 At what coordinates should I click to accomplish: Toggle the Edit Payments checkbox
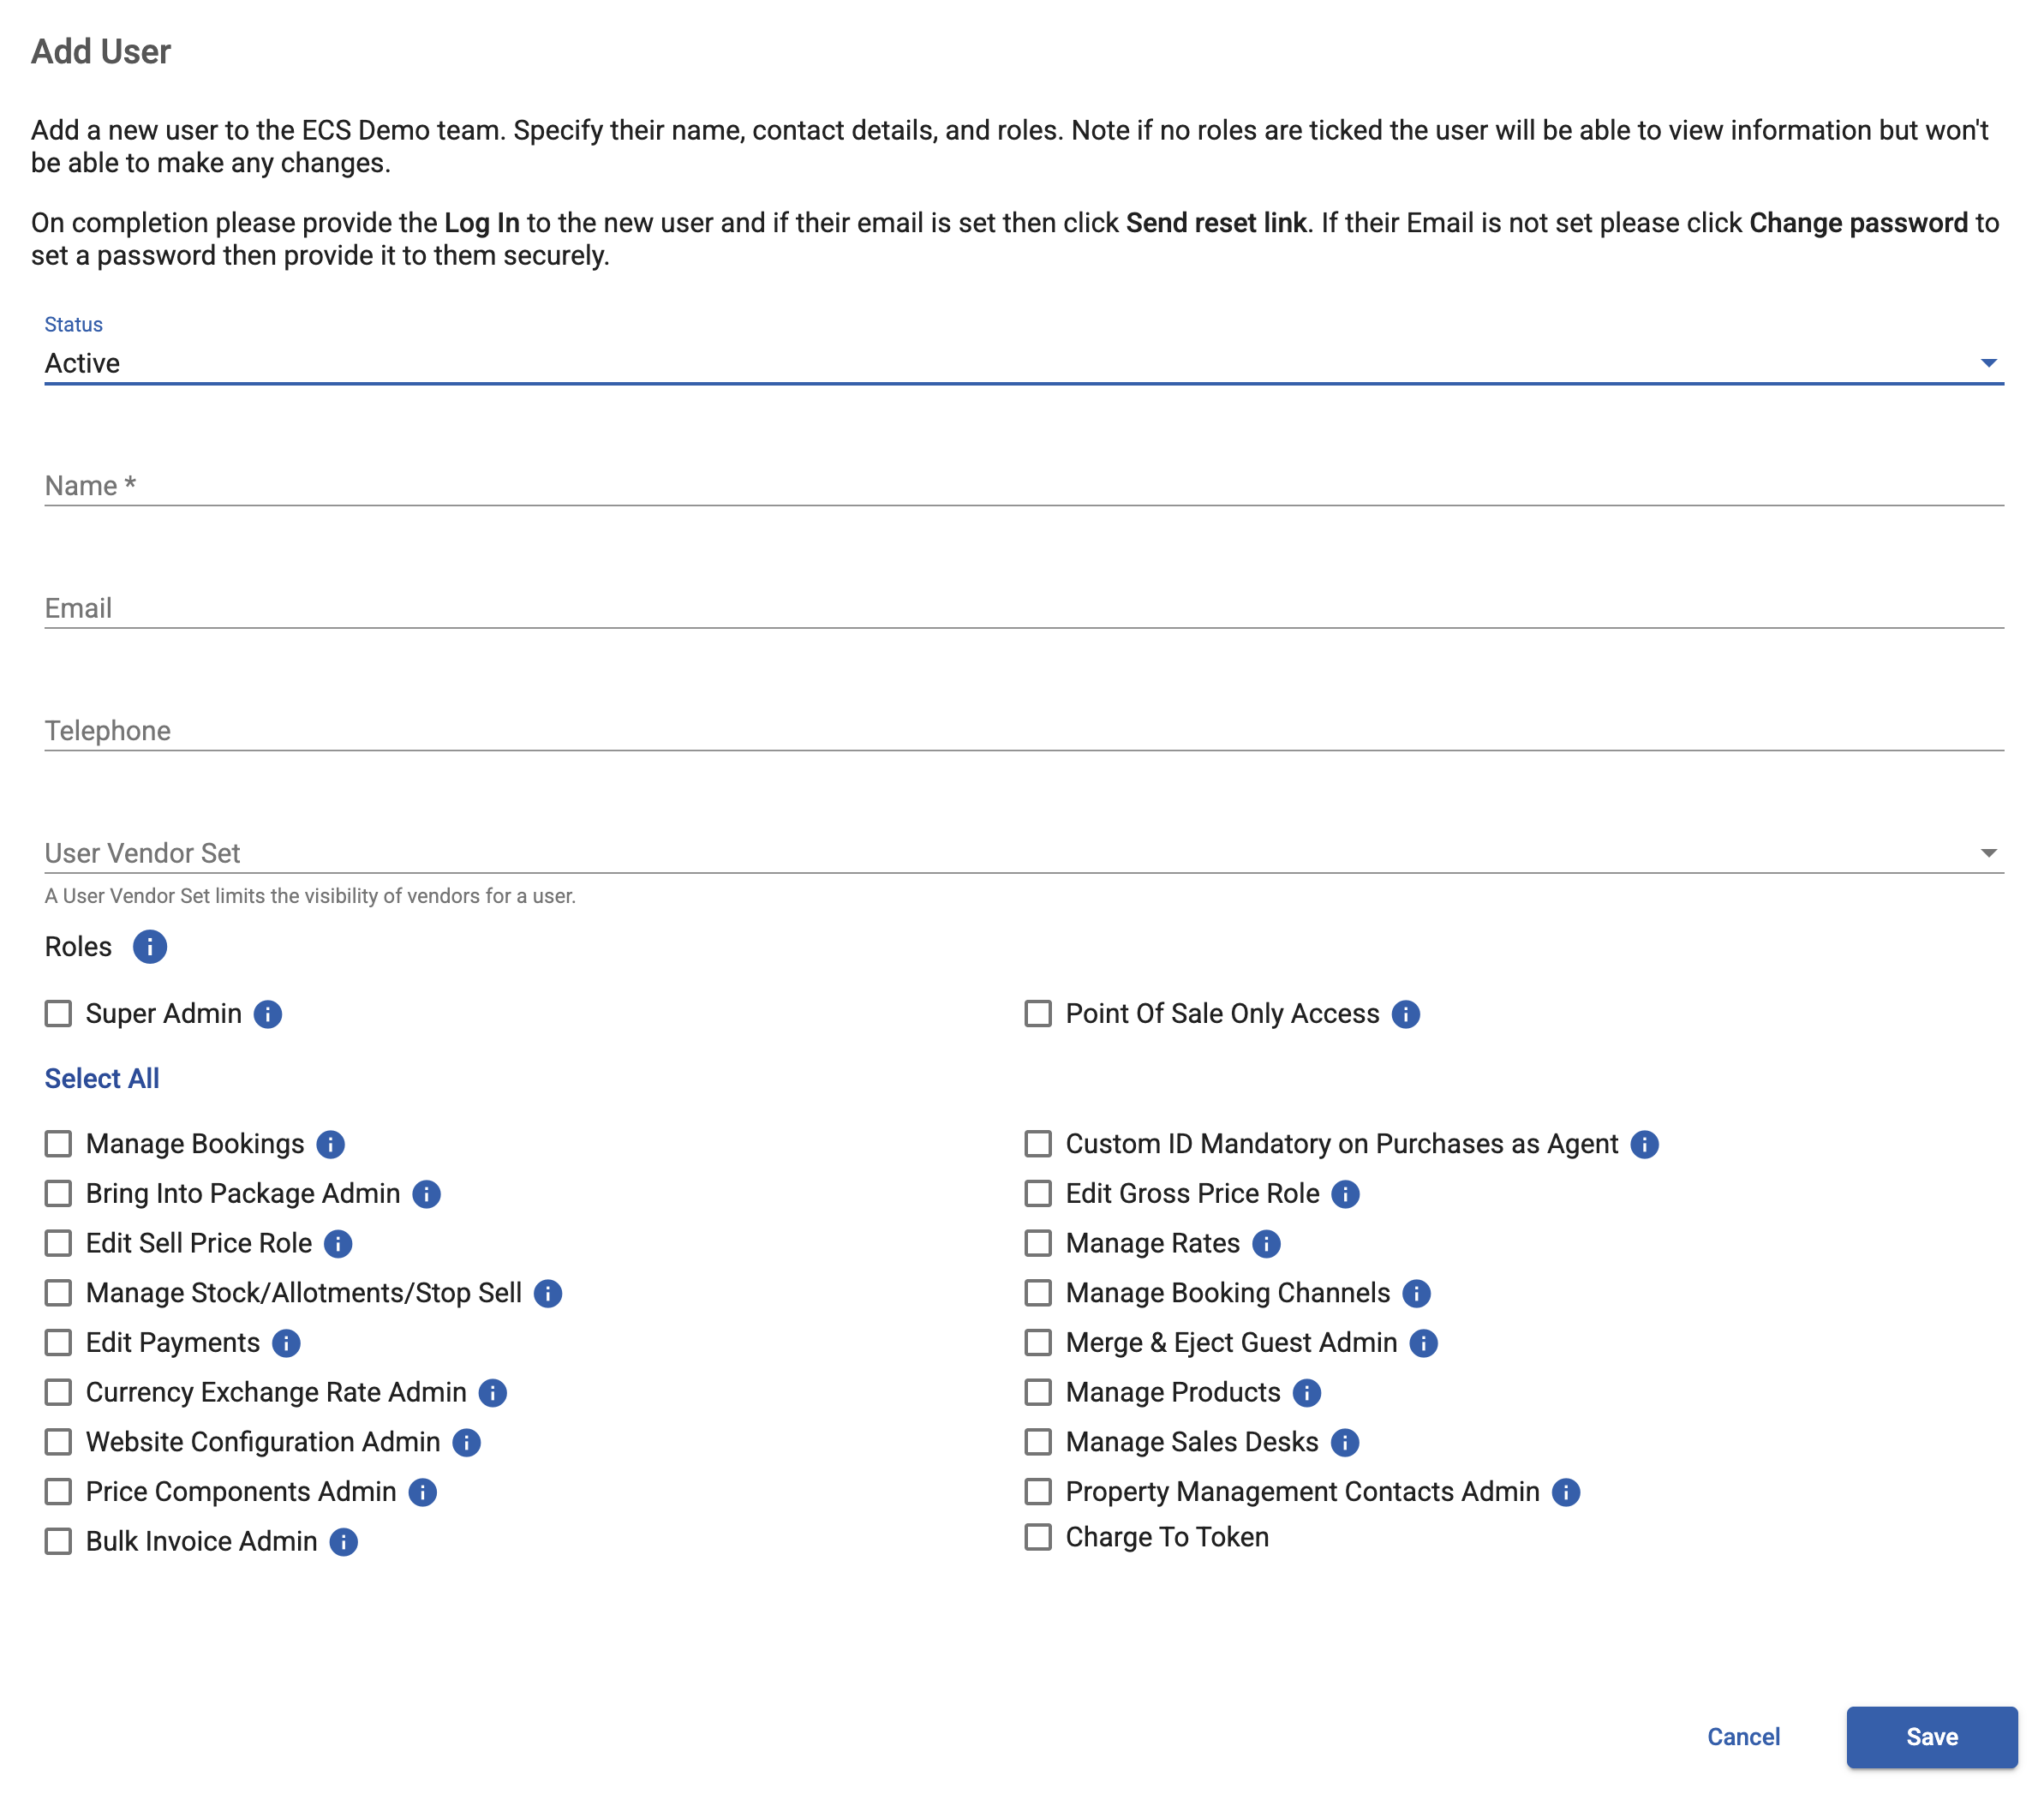pyautogui.click(x=59, y=1343)
